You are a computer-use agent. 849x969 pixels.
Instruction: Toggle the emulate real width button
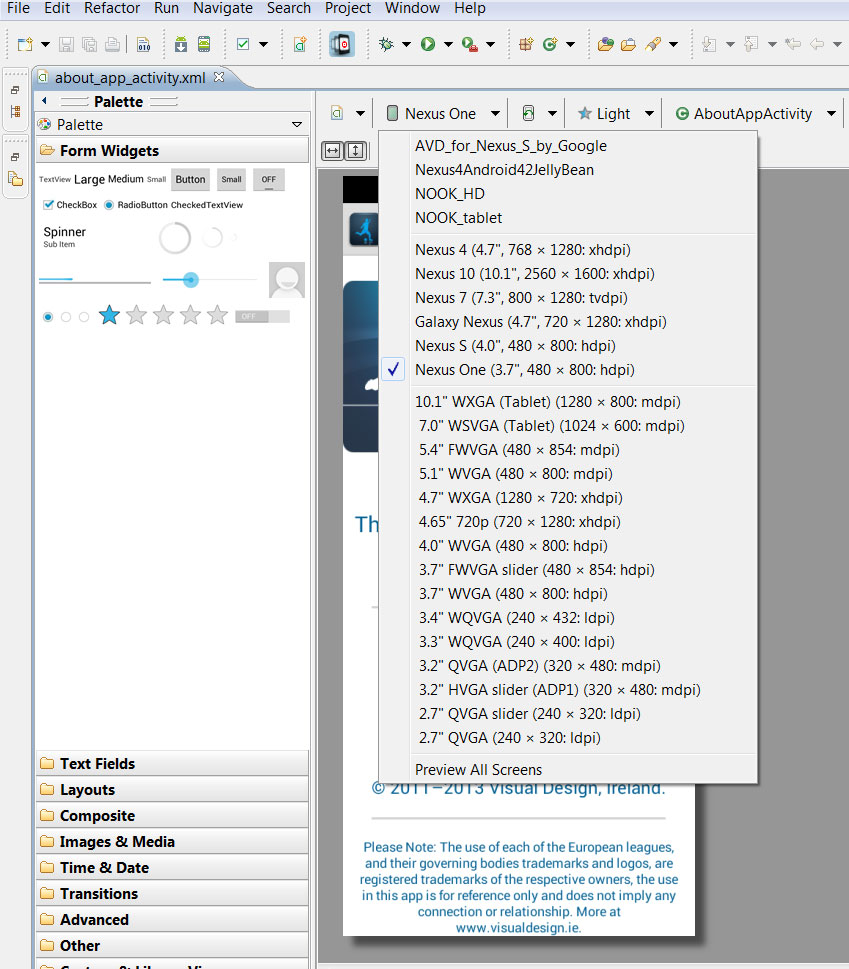click(332, 151)
